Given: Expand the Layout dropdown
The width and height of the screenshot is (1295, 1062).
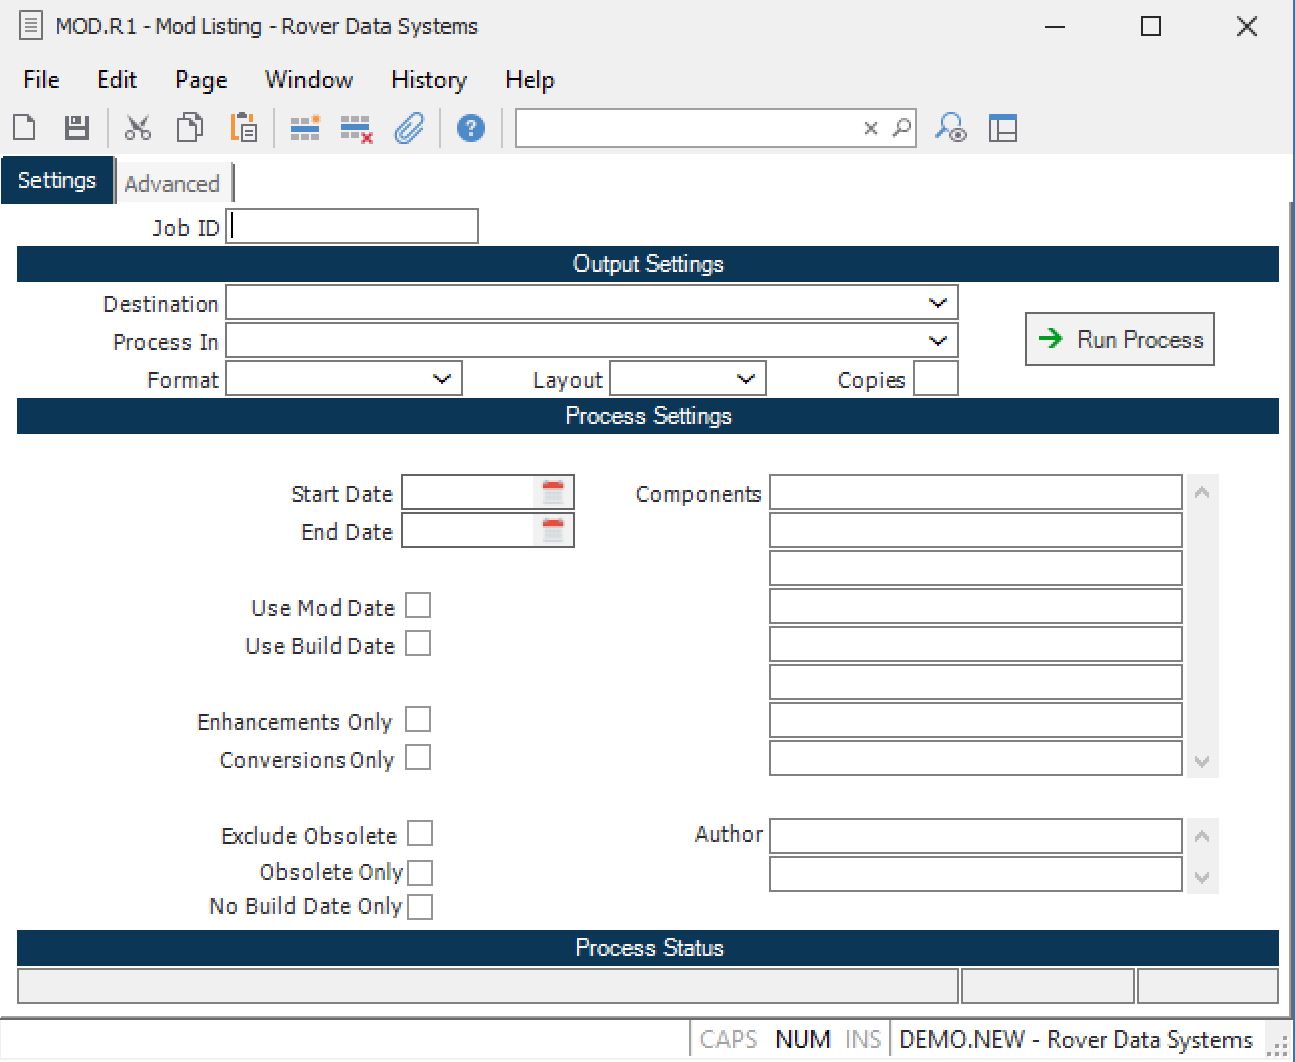Looking at the screenshot, I should [745, 379].
